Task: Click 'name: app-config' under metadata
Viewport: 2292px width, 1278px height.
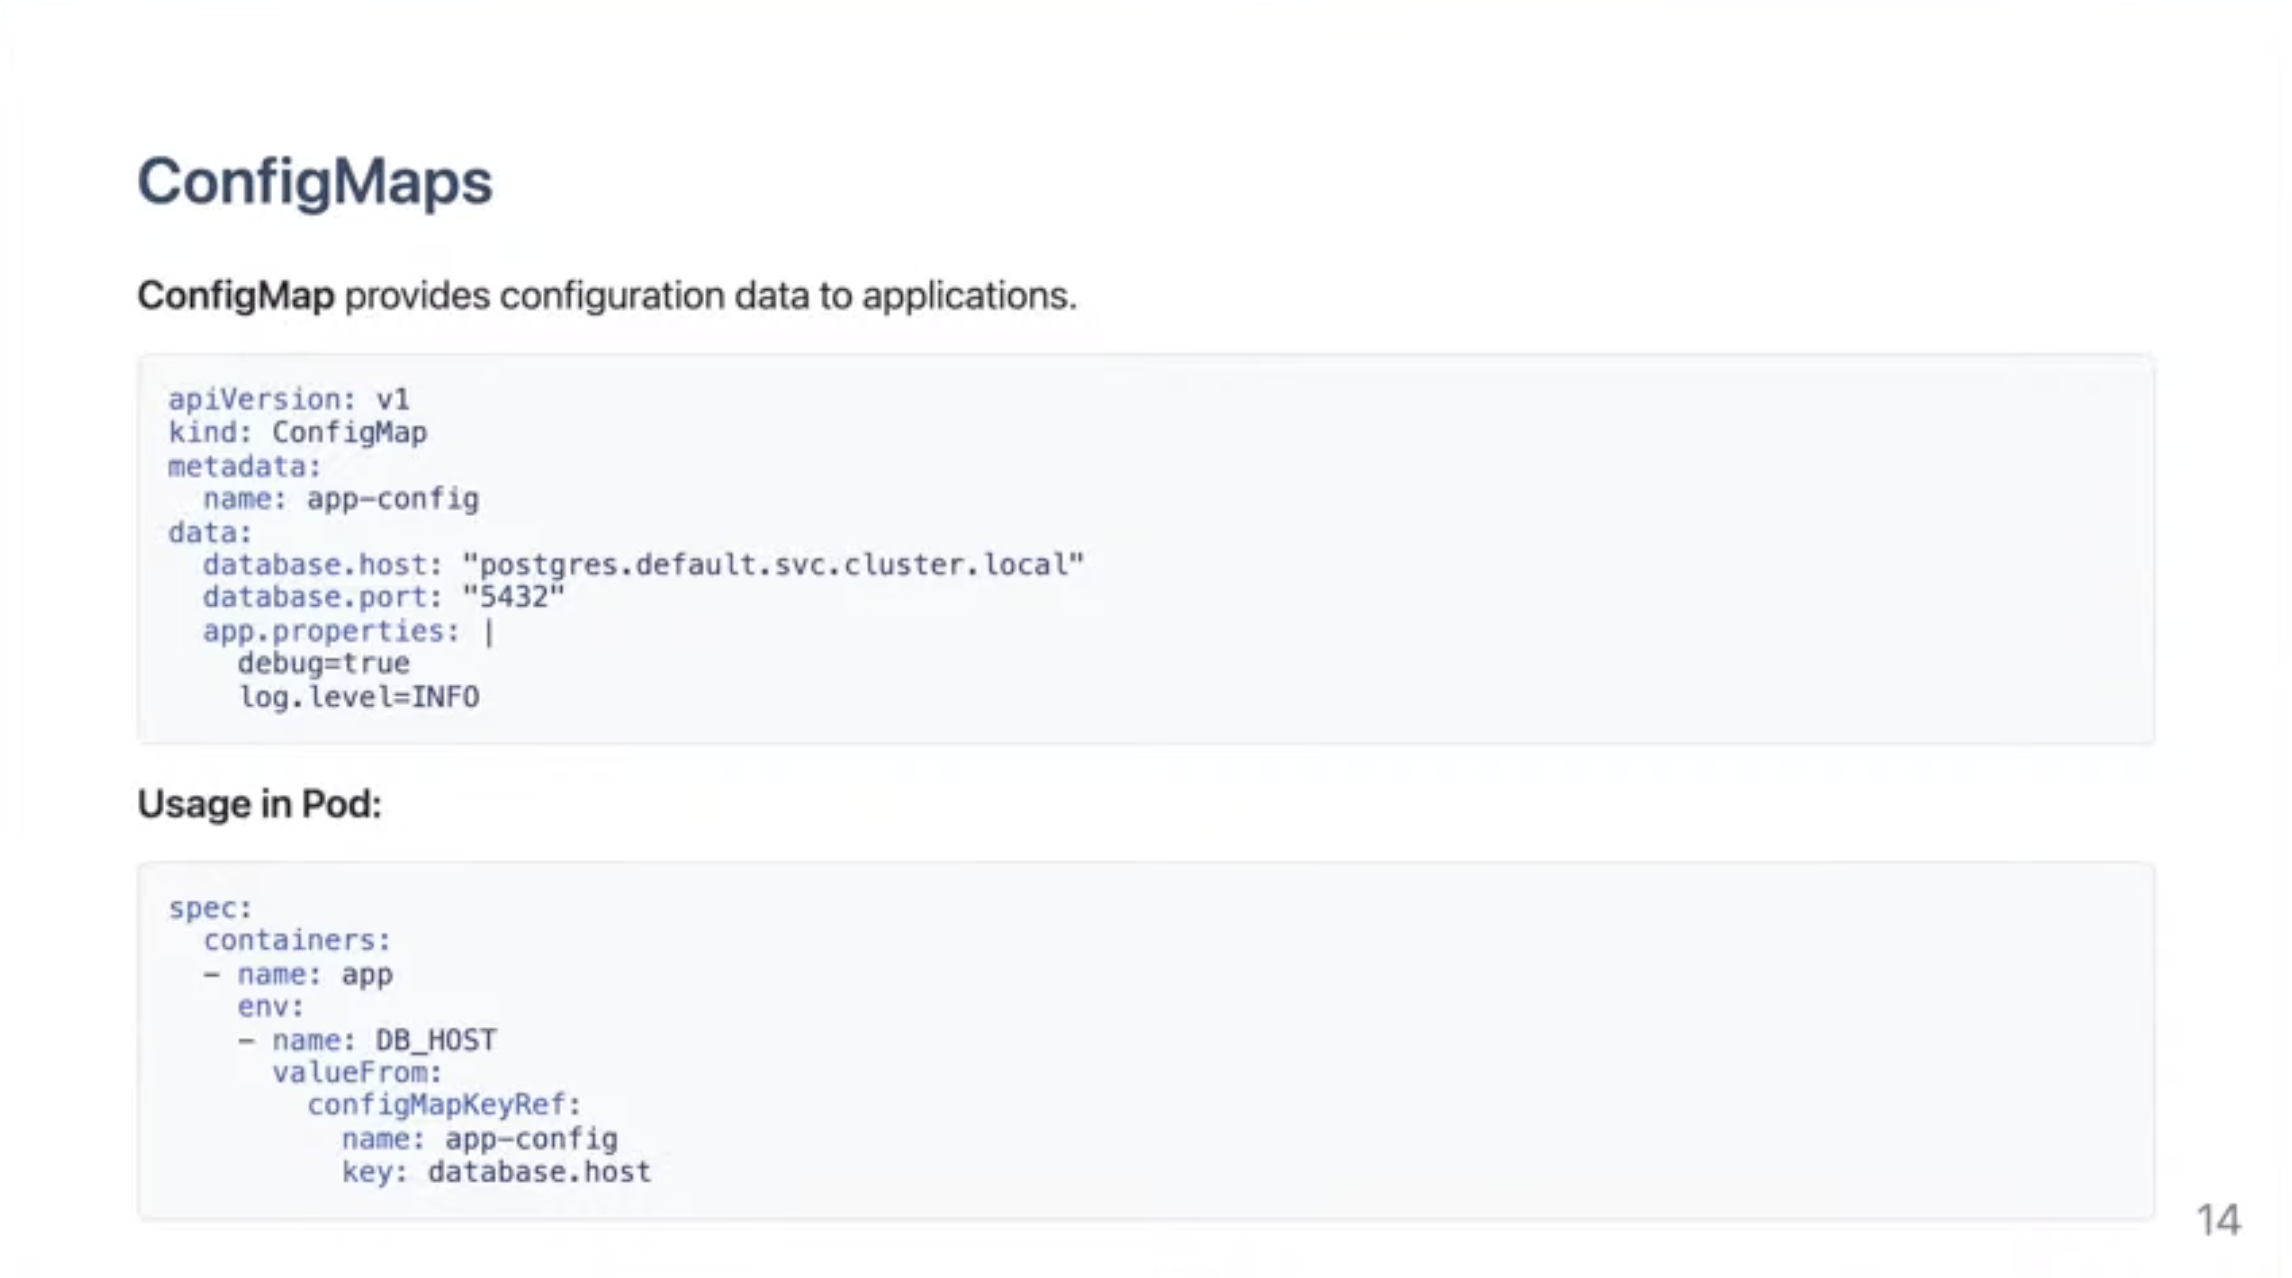Action: (x=340, y=499)
